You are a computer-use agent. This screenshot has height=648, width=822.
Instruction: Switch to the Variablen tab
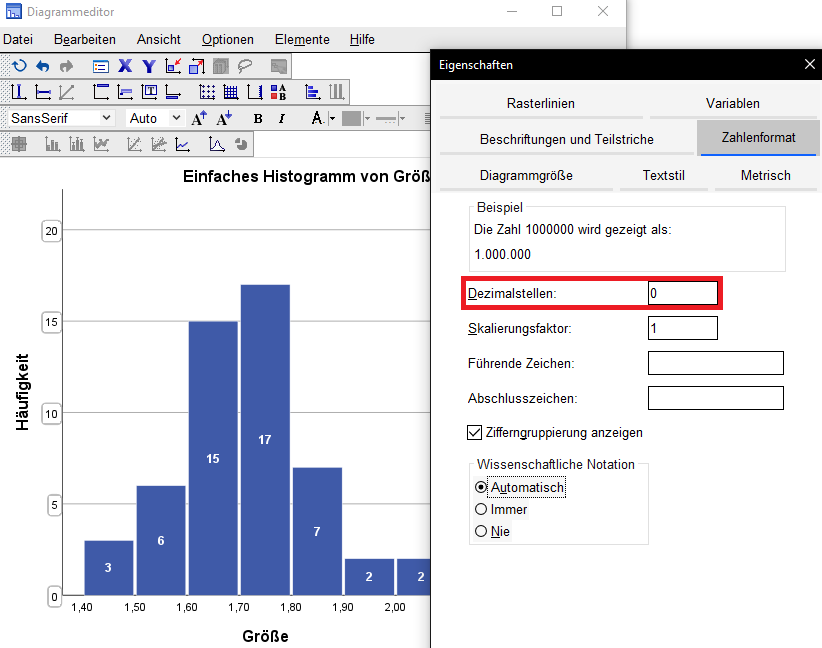[732, 103]
